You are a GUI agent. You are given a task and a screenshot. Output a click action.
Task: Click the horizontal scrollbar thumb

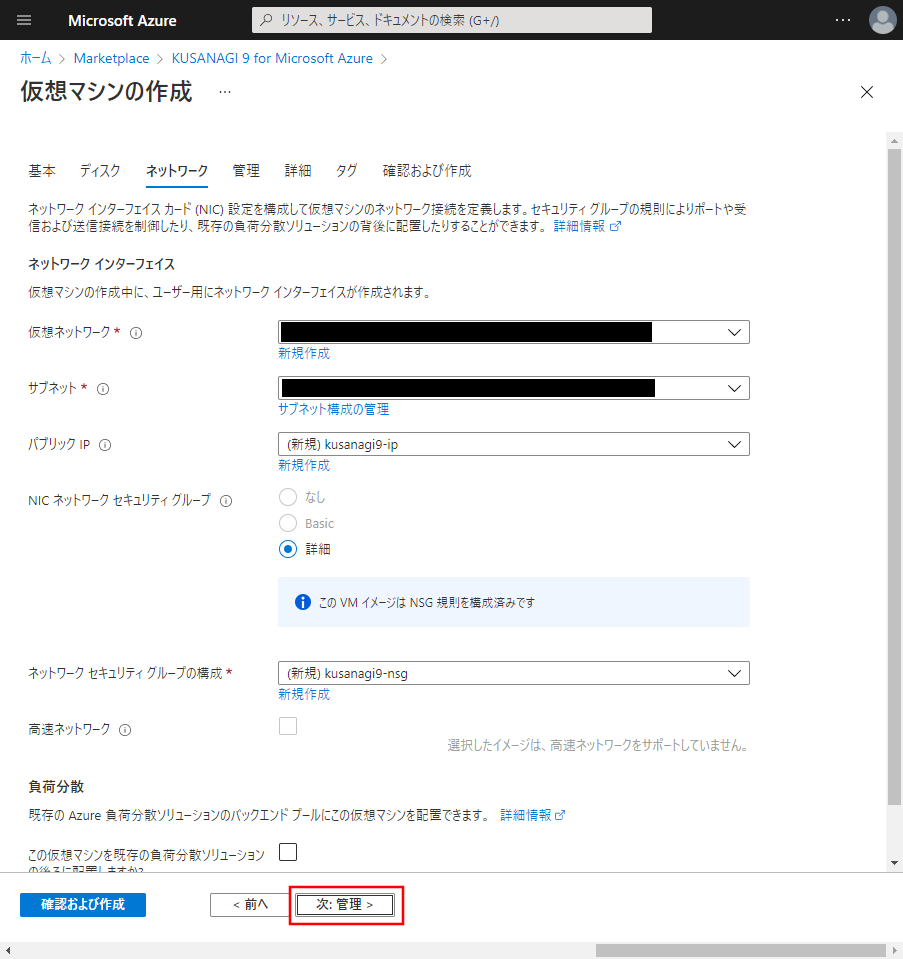[x=740, y=950]
